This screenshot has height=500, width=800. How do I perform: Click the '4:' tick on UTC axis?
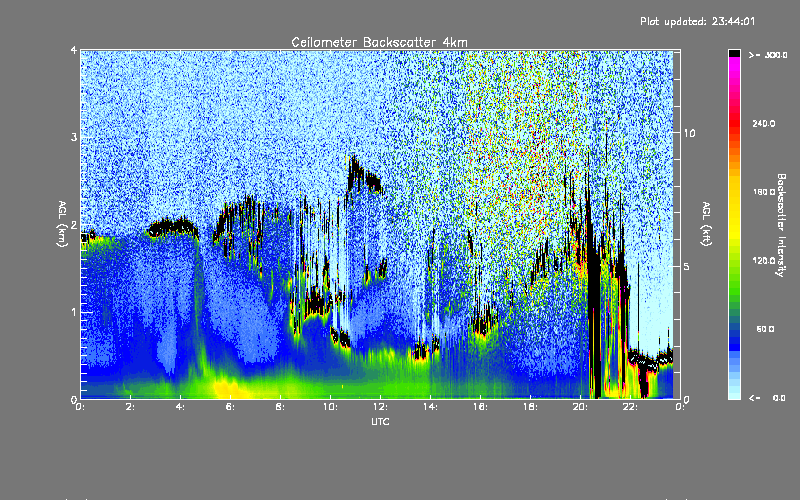coord(180,407)
